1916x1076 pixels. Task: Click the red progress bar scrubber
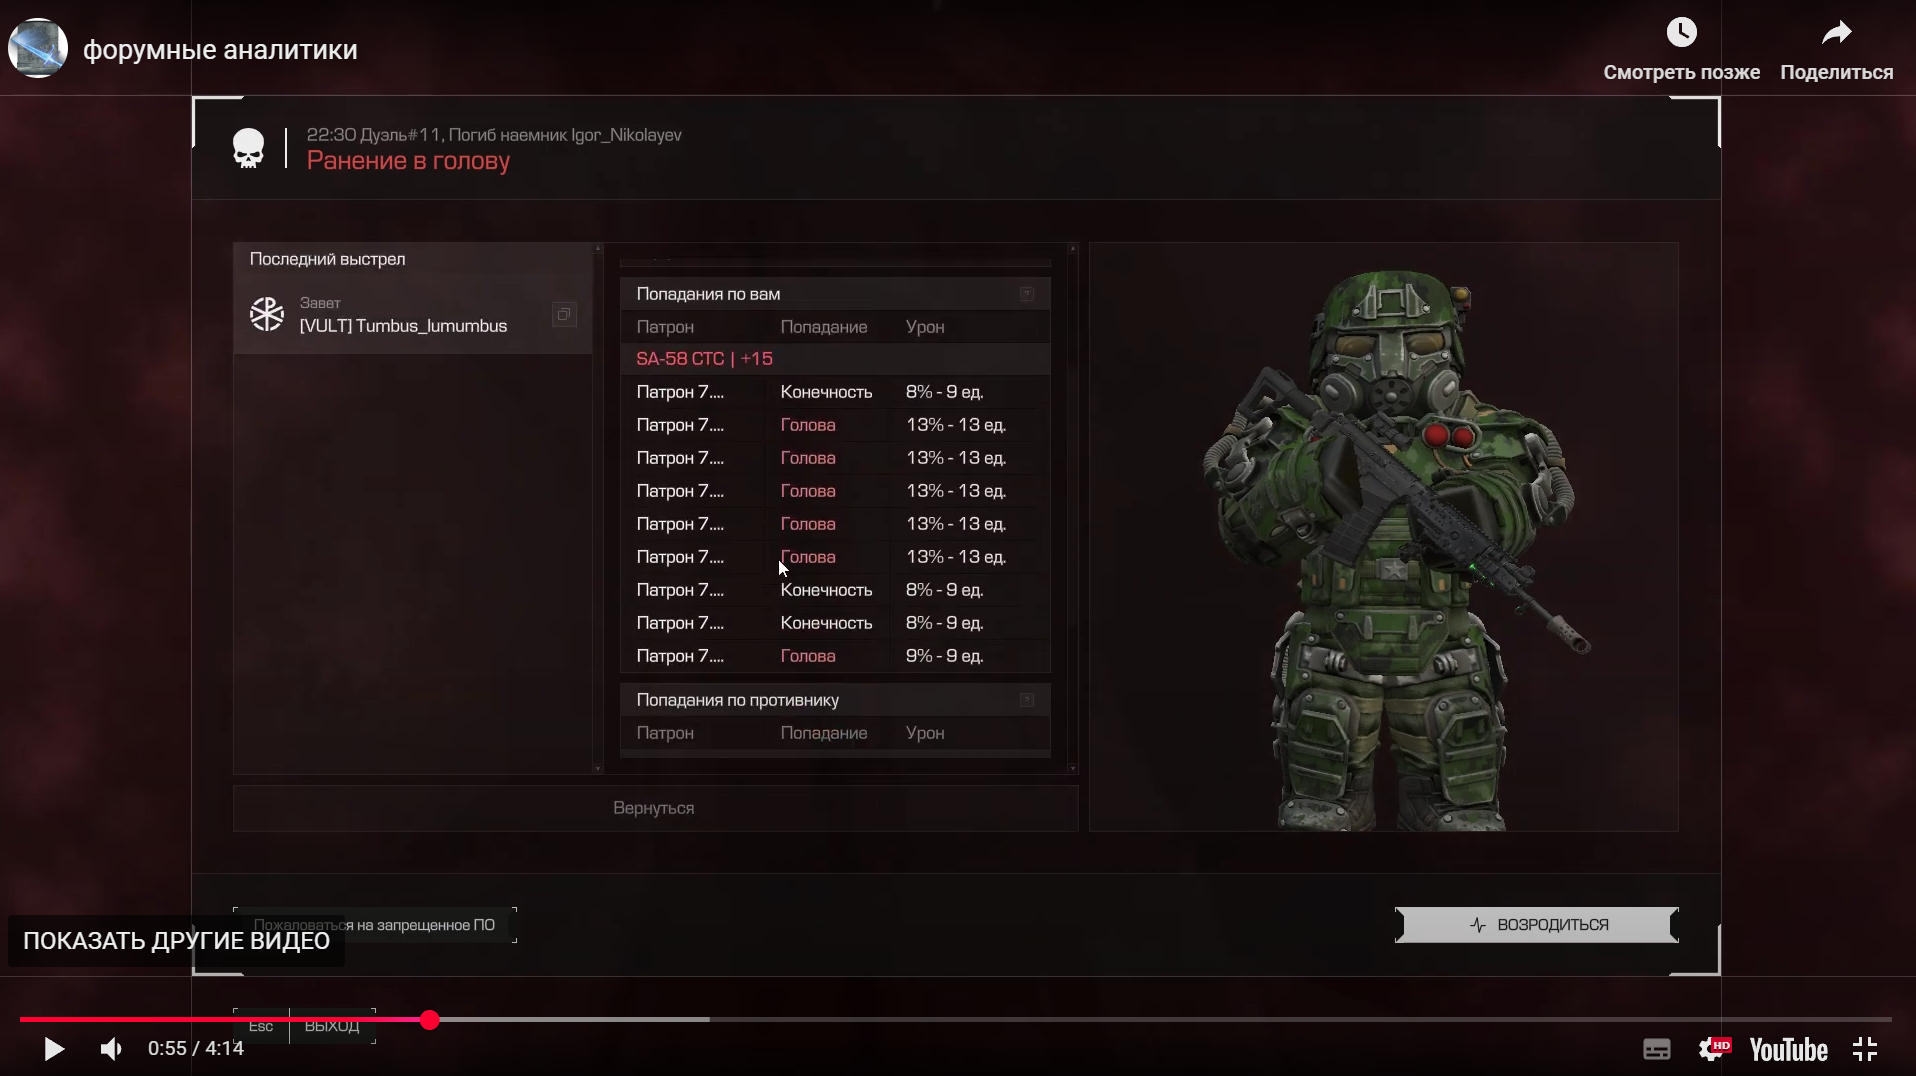430,1020
